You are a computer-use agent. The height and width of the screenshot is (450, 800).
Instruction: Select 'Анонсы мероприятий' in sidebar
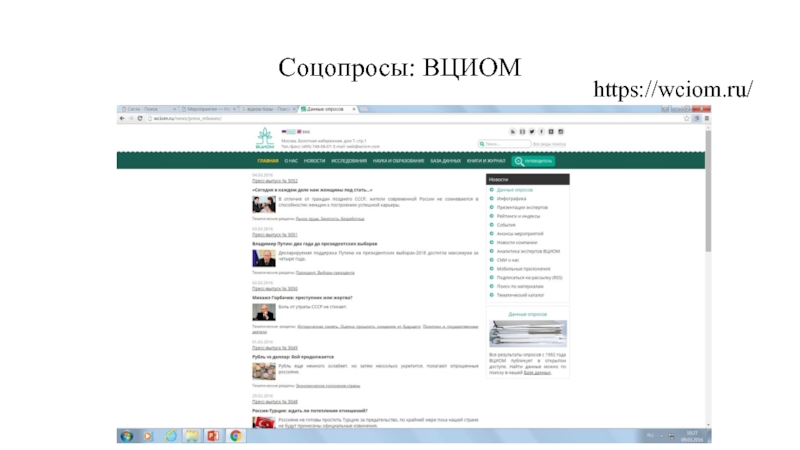520,234
